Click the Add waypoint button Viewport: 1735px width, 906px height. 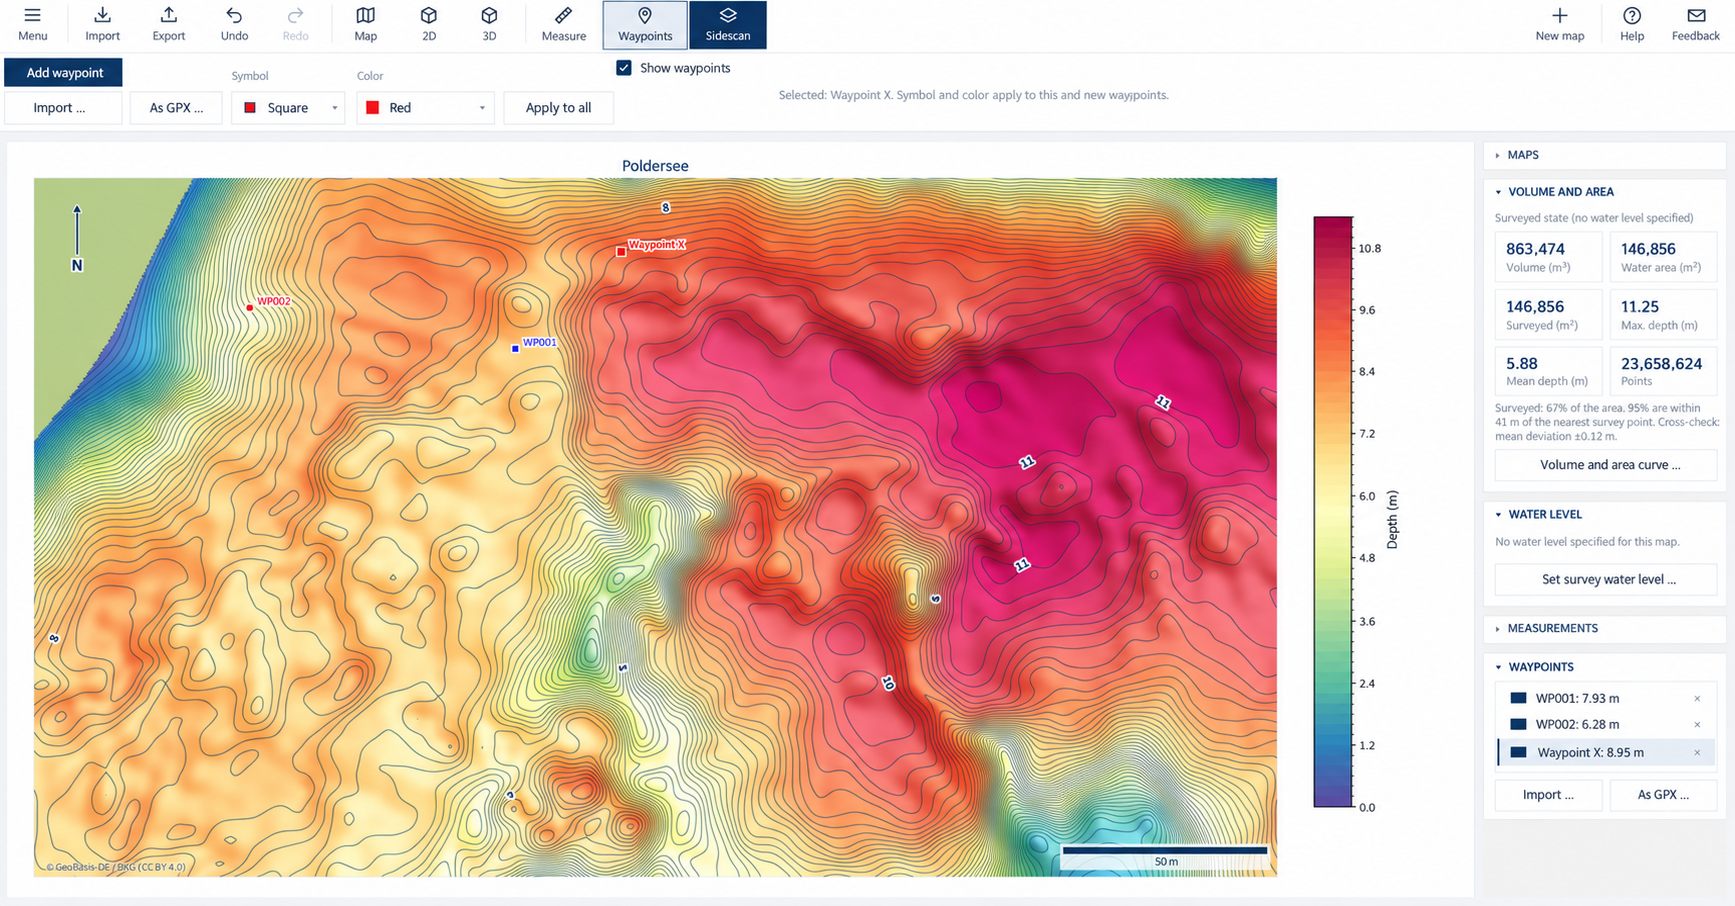tap(64, 72)
